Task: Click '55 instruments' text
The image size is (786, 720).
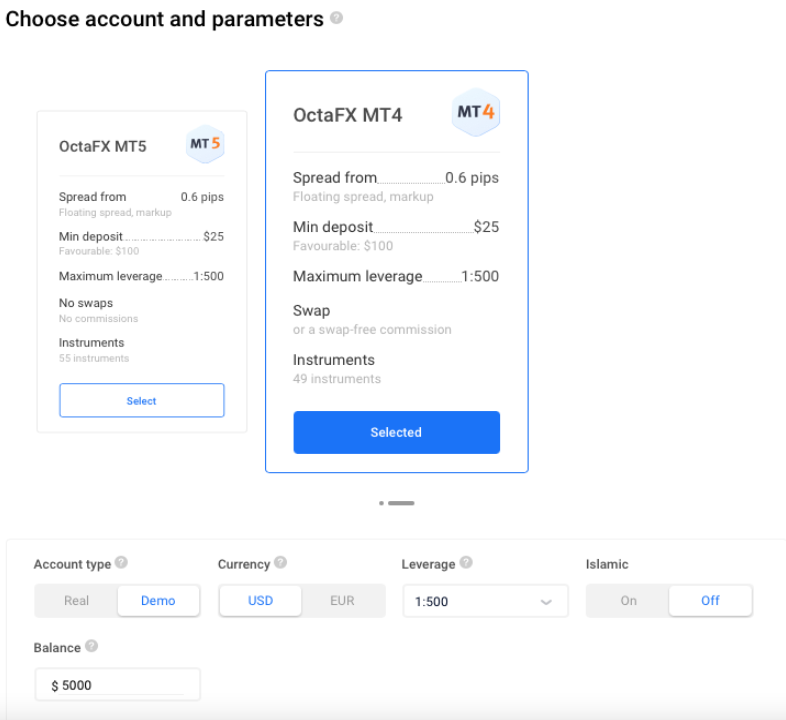Action: [94, 358]
